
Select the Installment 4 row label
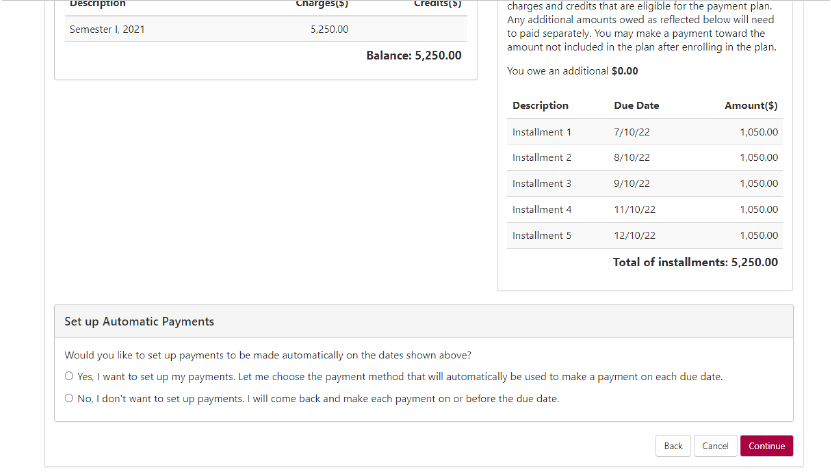point(541,210)
